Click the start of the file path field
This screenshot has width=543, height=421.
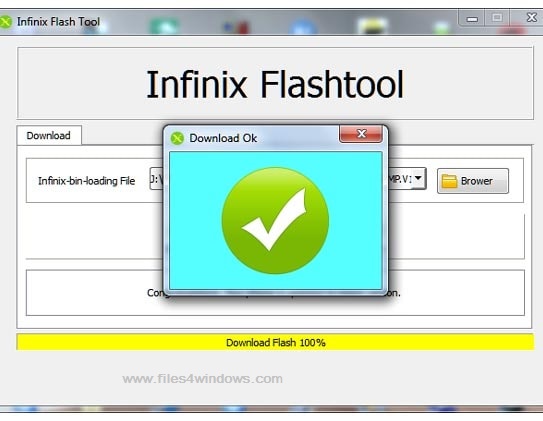[x=156, y=179]
